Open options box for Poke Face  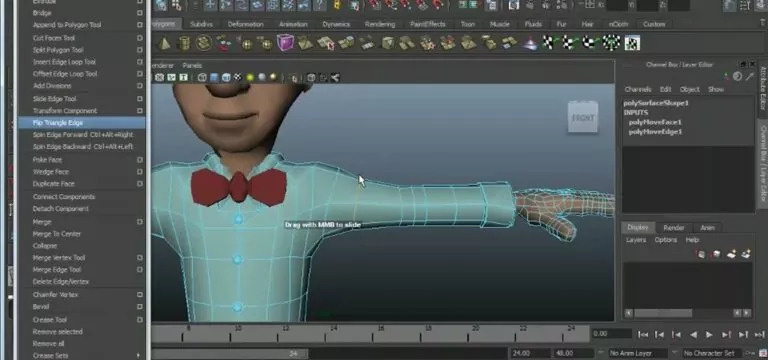(x=140, y=160)
